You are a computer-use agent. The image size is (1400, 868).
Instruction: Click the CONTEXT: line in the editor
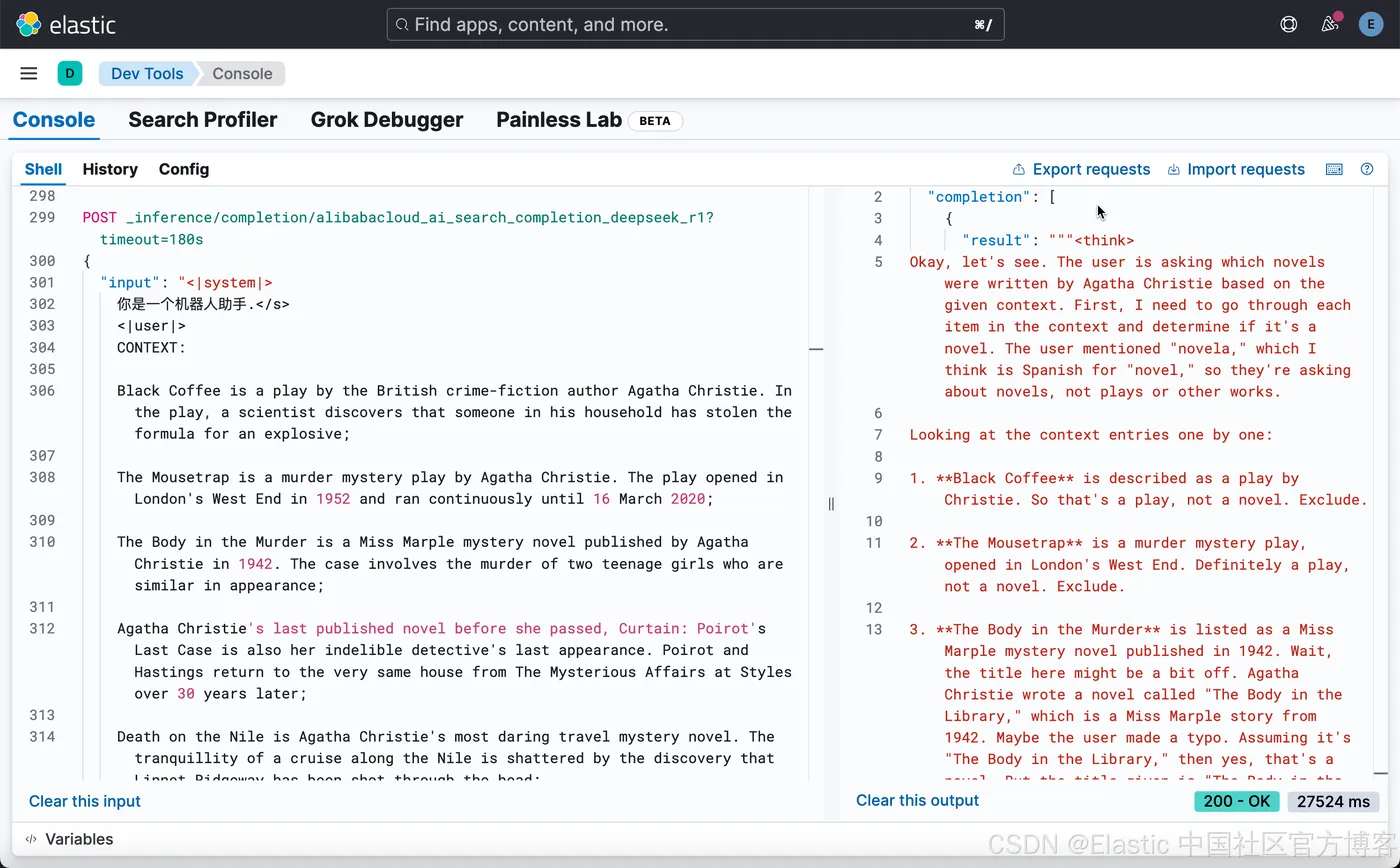click(151, 347)
